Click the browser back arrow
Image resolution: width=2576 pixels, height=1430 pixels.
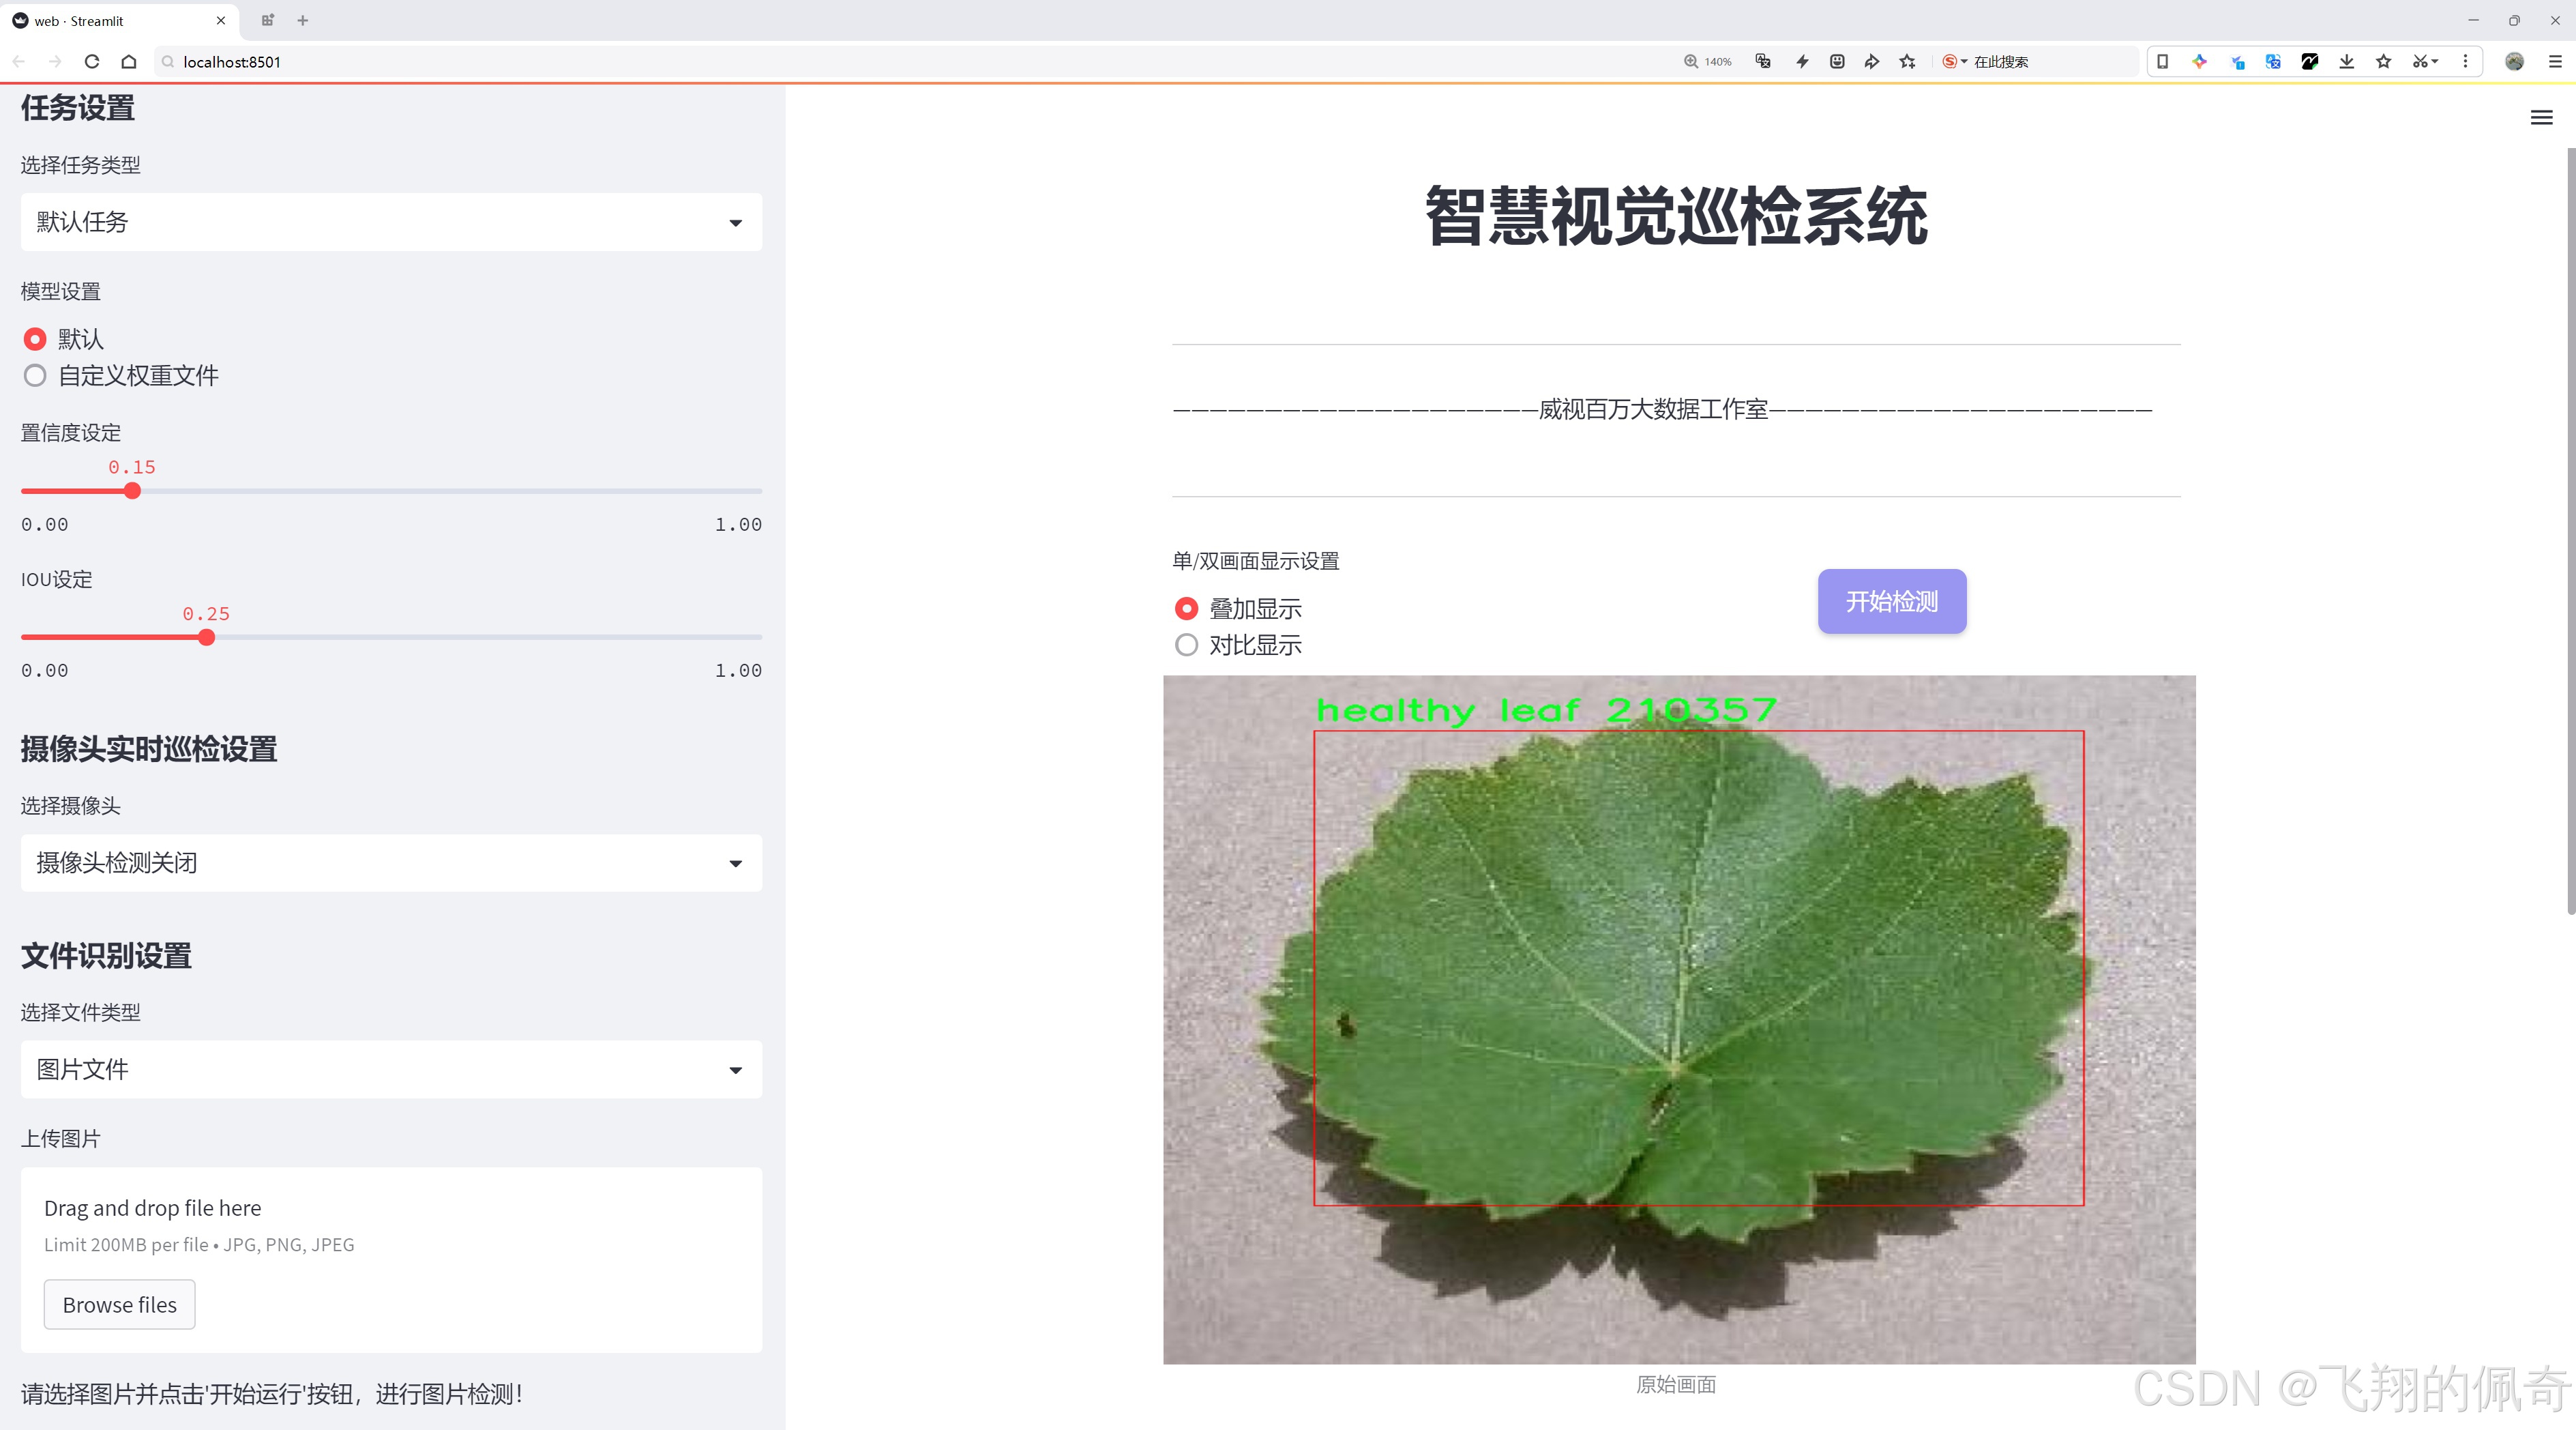tap(19, 62)
